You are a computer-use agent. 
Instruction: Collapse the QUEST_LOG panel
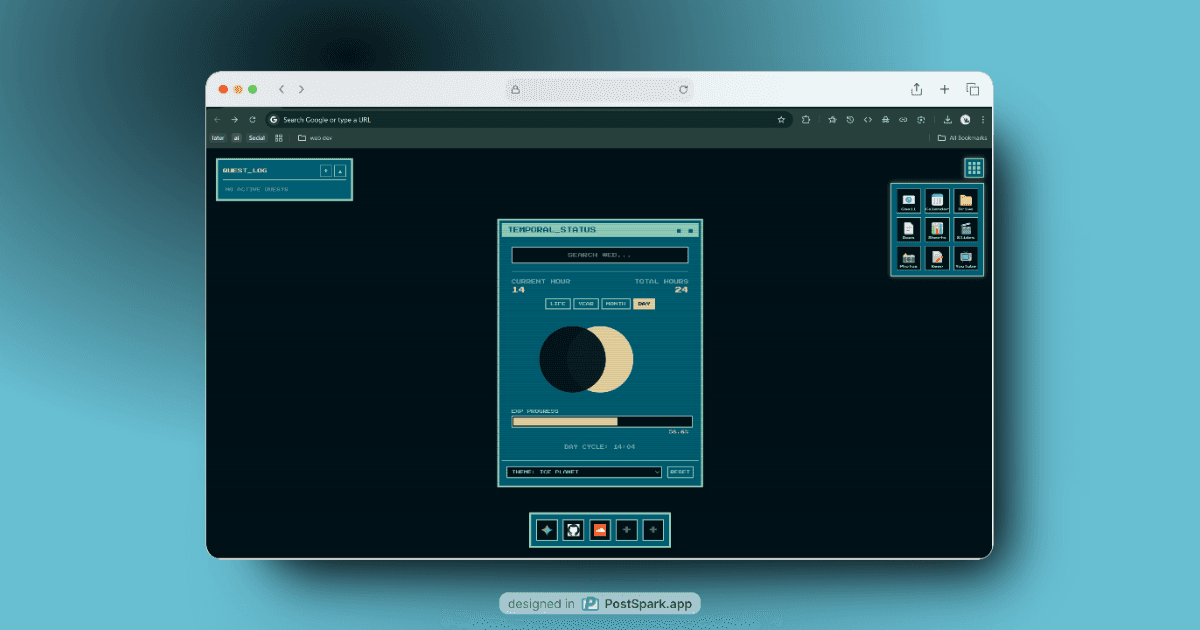click(340, 170)
